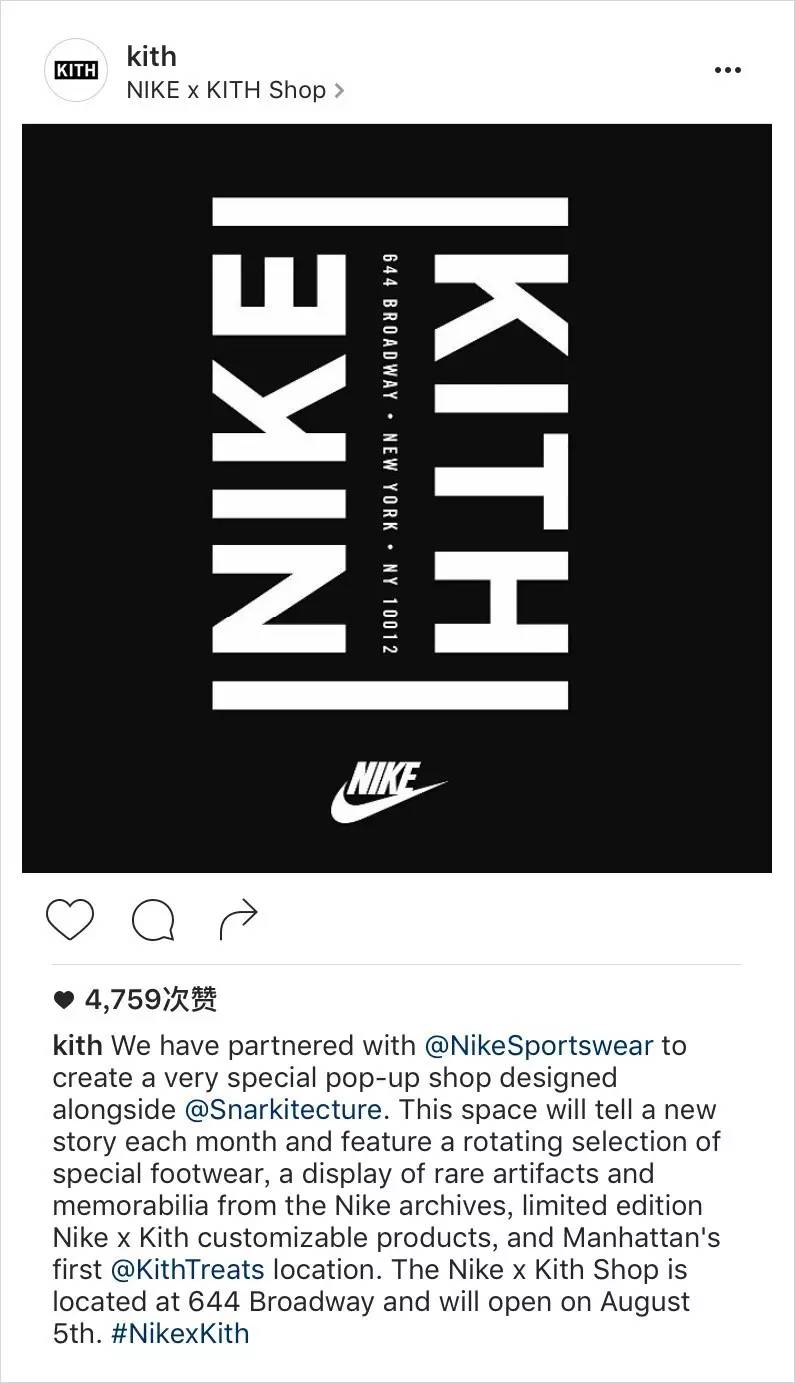Image resolution: width=795 pixels, height=1383 pixels.
Task: Click the large vertical KITH lettering
Action: (501, 454)
